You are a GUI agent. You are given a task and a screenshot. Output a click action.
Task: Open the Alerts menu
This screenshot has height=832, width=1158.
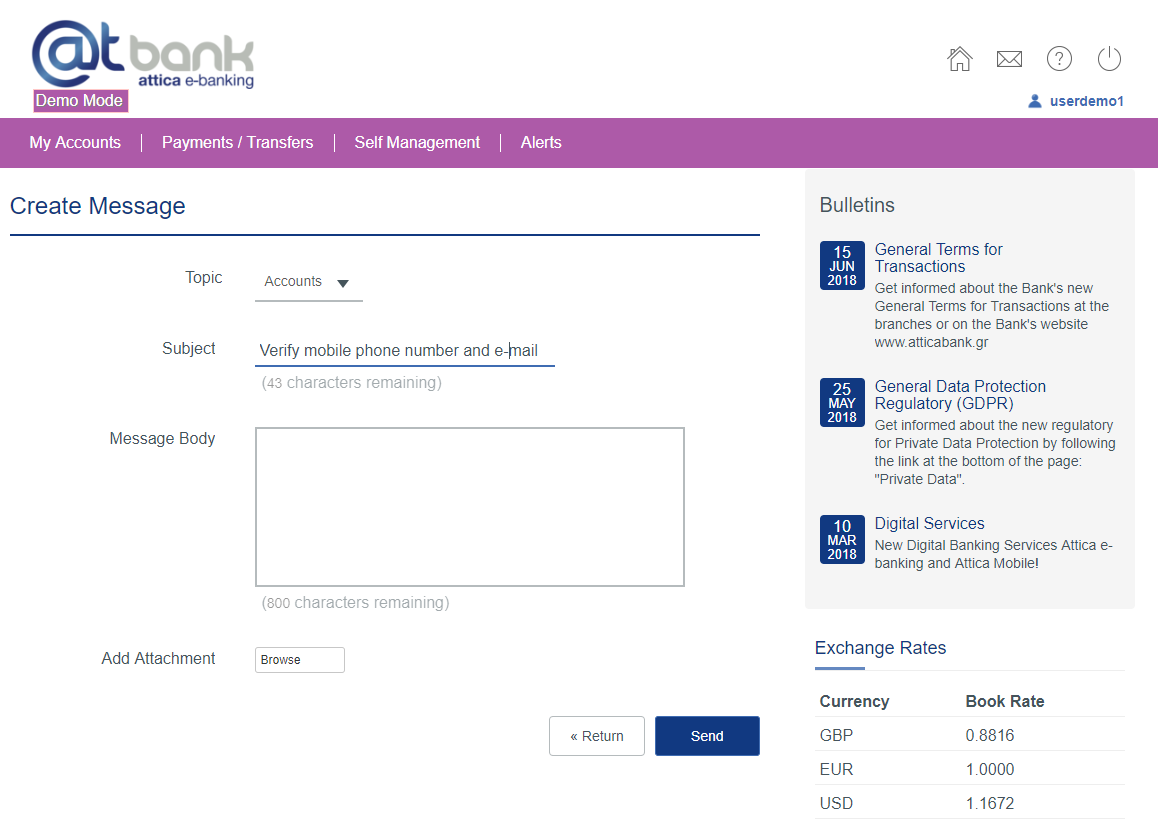541,142
